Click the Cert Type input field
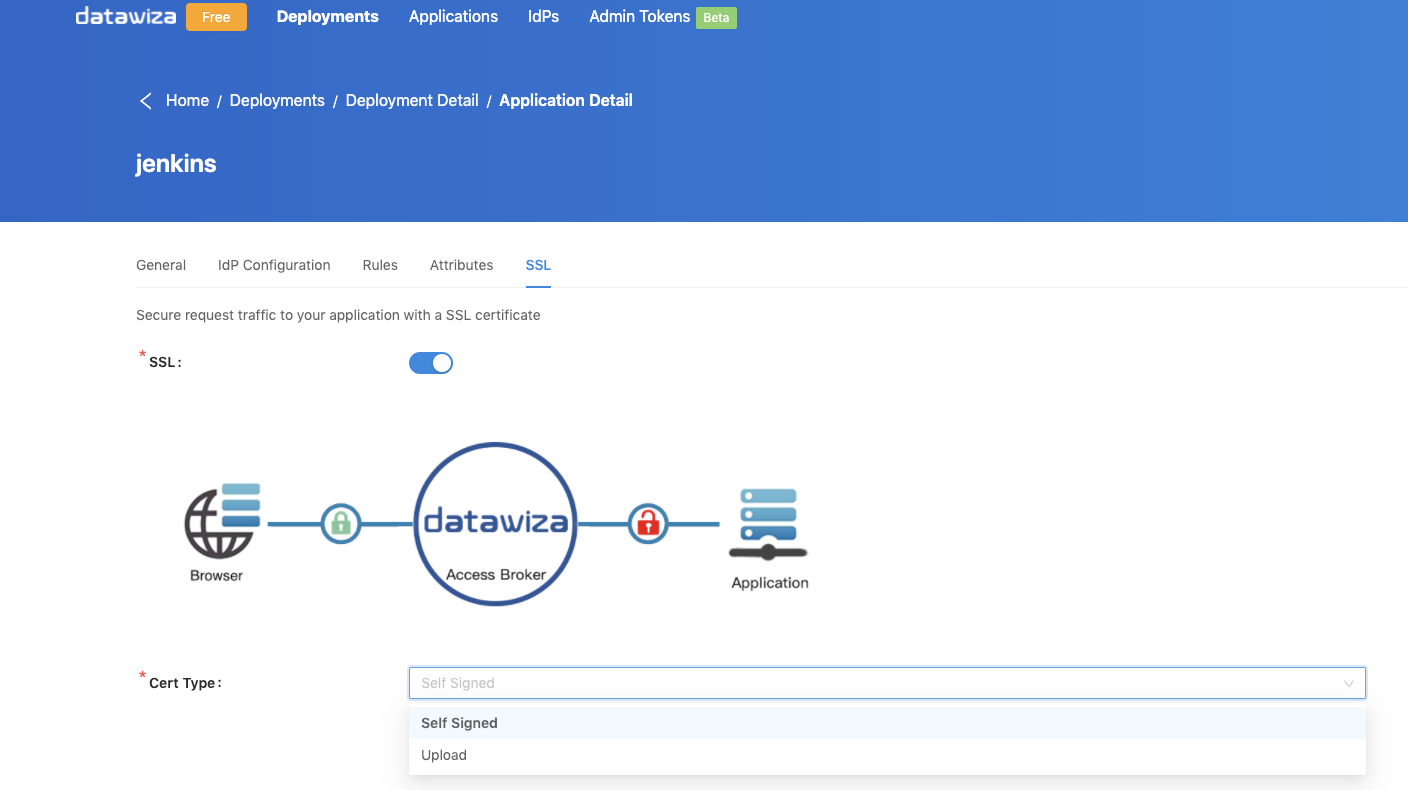Viewport: 1408px width, 790px height. tap(887, 683)
